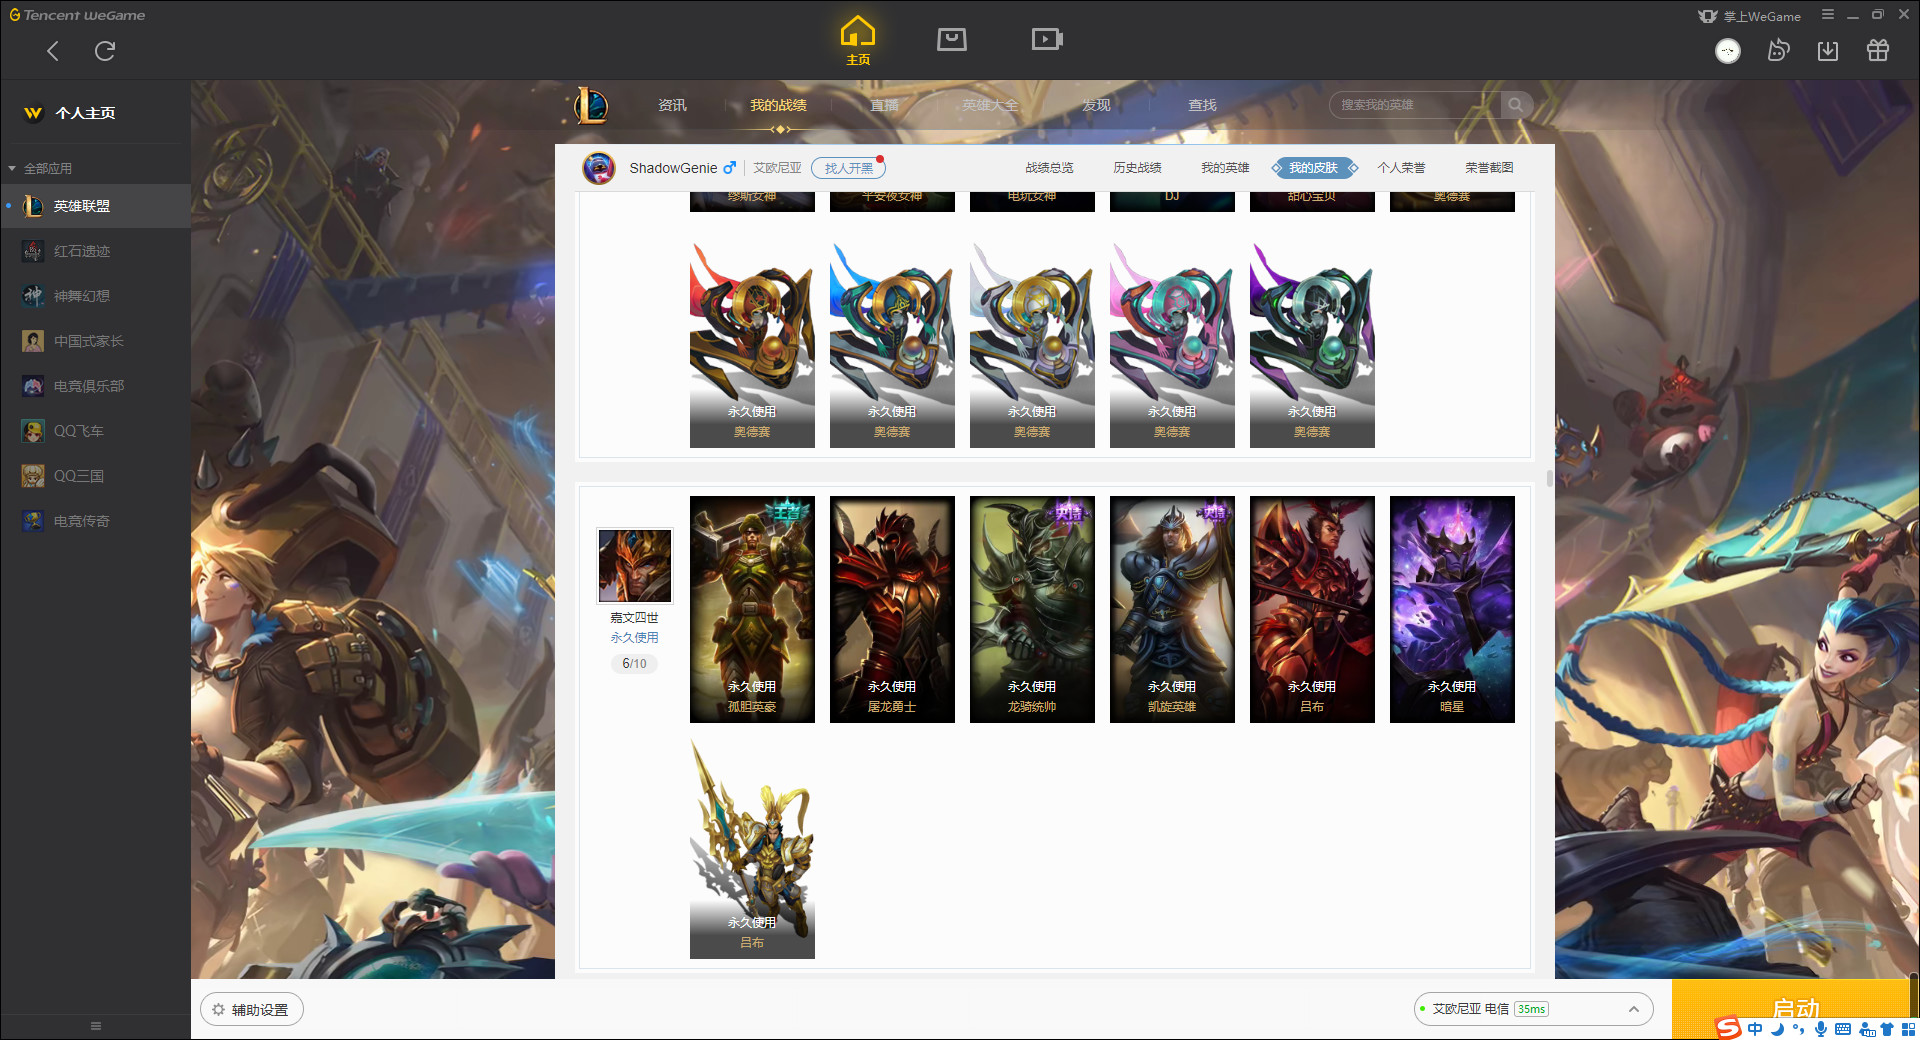The width and height of the screenshot is (1920, 1040).
Task: Open the 龙骑统帅 skin card
Action: click(x=1032, y=609)
